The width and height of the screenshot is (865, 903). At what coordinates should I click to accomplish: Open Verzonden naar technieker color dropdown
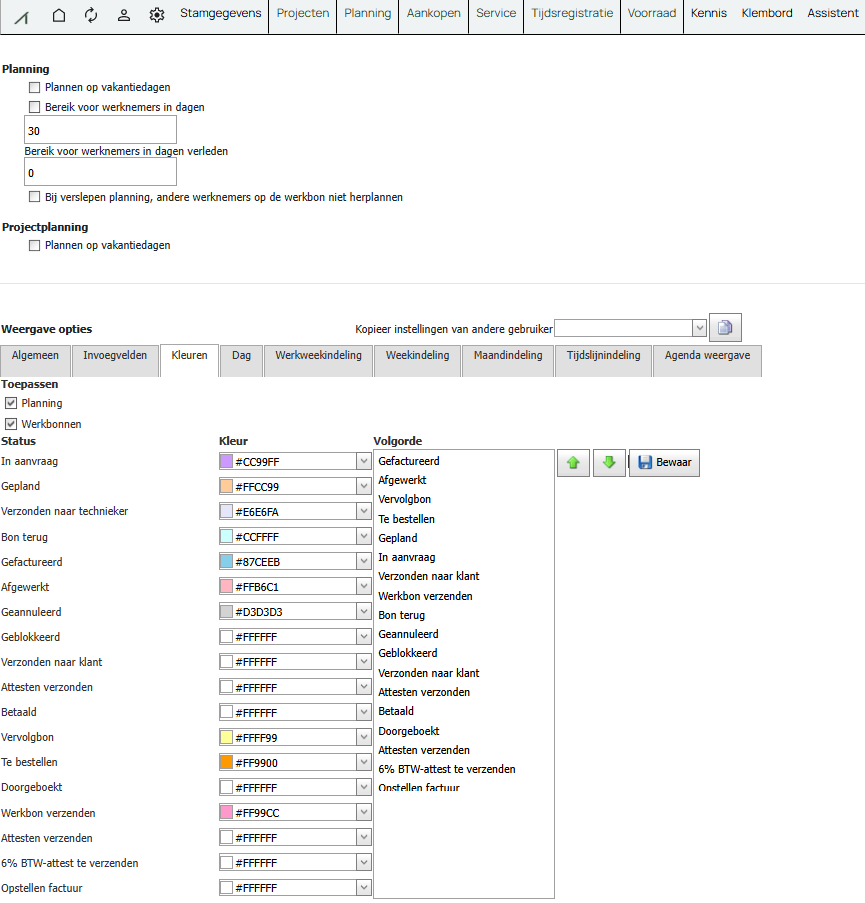[x=363, y=511]
